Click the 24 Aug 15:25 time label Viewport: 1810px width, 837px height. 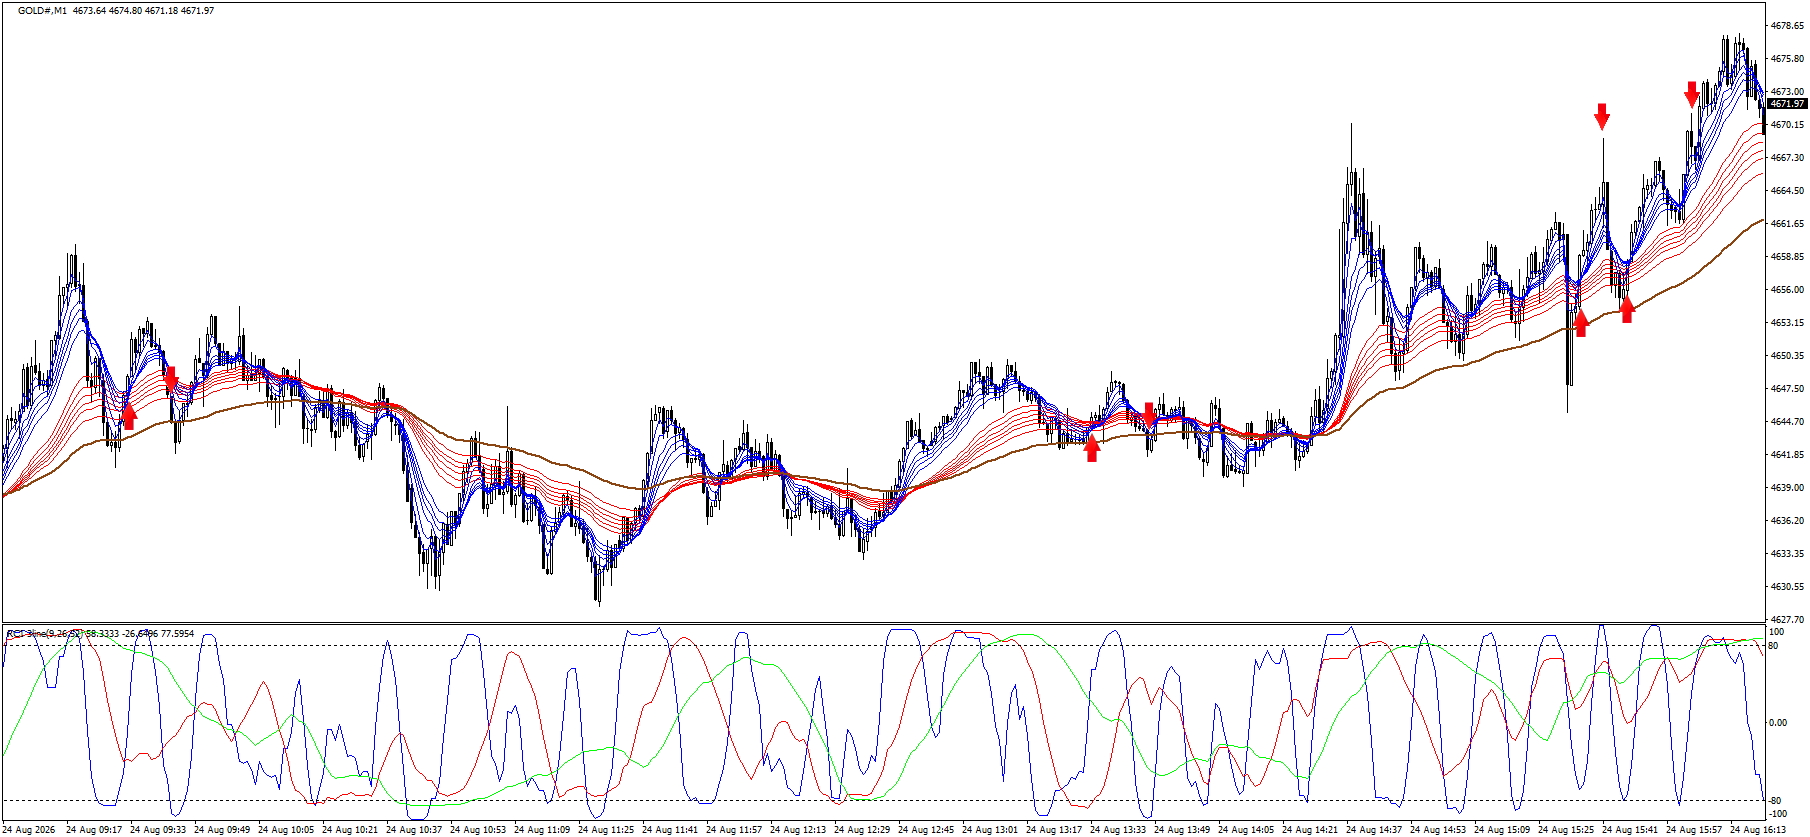coord(1566,830)
